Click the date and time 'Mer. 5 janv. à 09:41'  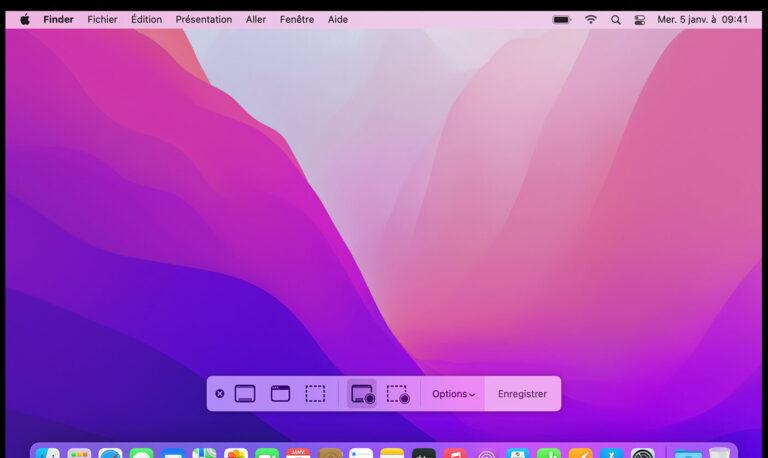pyautogui.click(x=702, y=20)
